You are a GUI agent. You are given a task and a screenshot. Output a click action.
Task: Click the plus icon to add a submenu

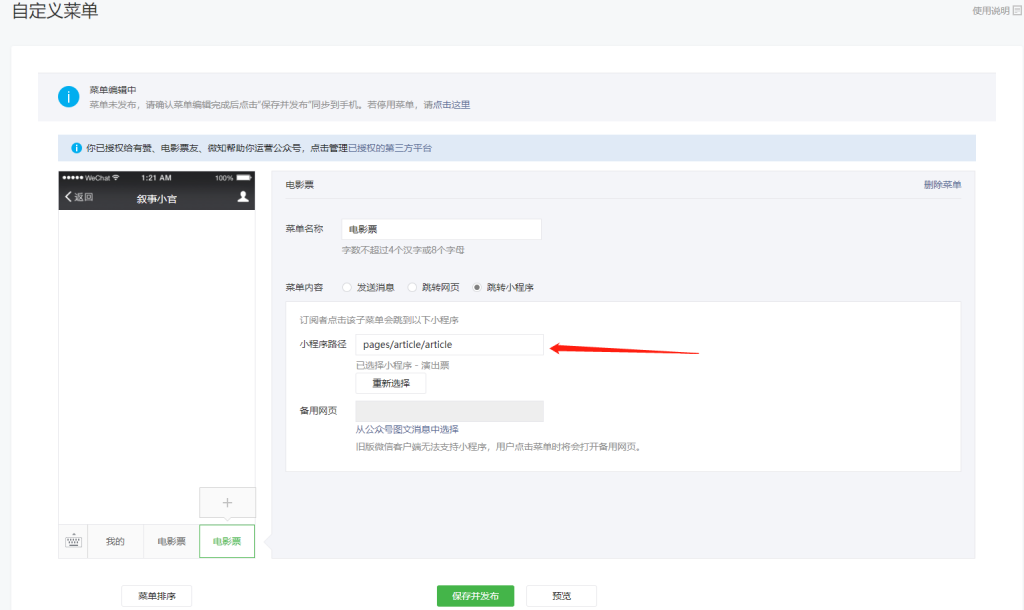tap(227, 502)
